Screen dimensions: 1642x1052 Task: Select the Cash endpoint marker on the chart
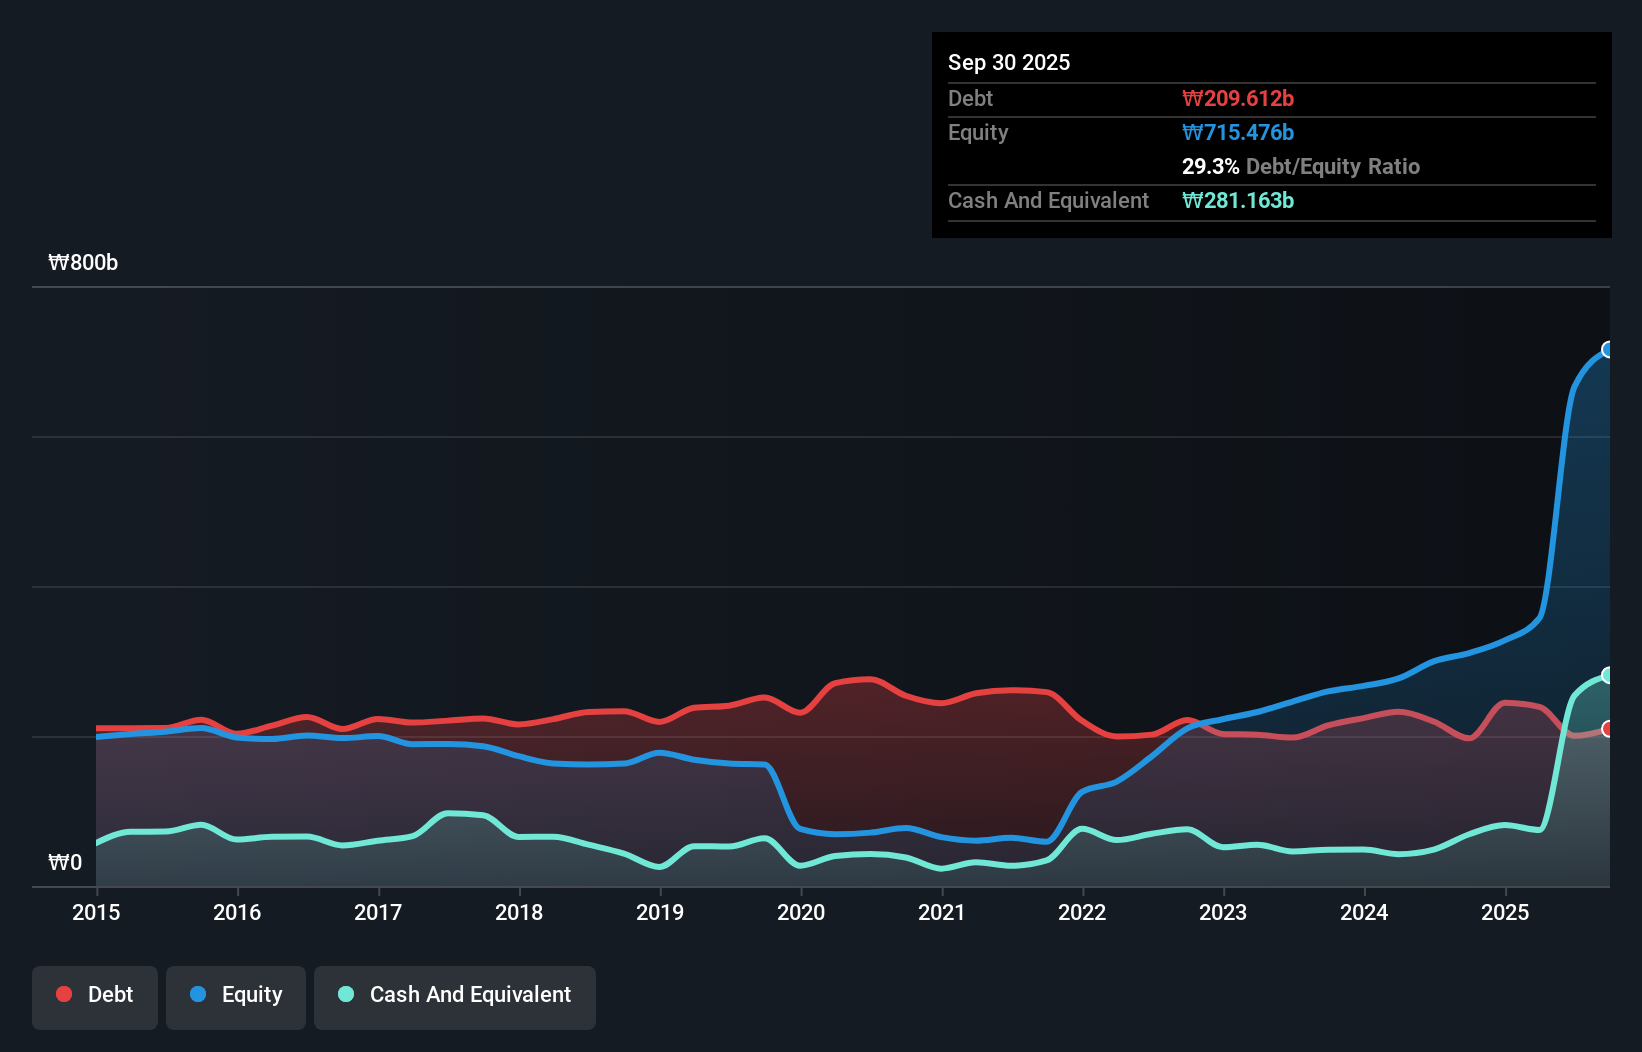tap(1607, 673)
